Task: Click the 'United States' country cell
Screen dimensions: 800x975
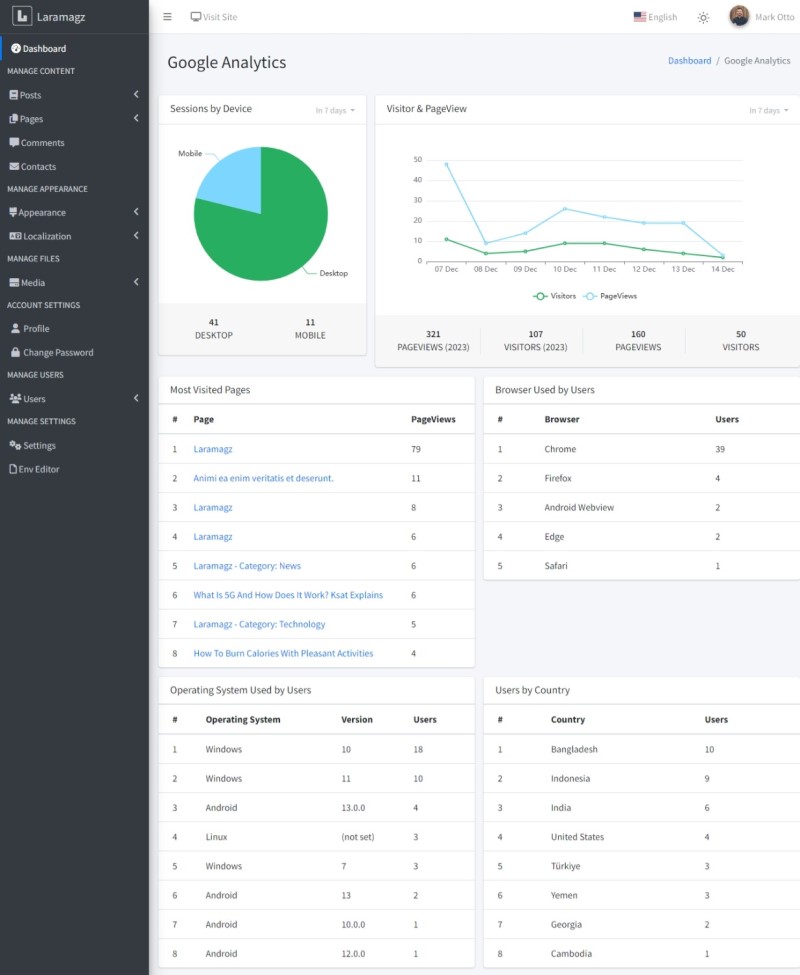Action: click(577, 837)
